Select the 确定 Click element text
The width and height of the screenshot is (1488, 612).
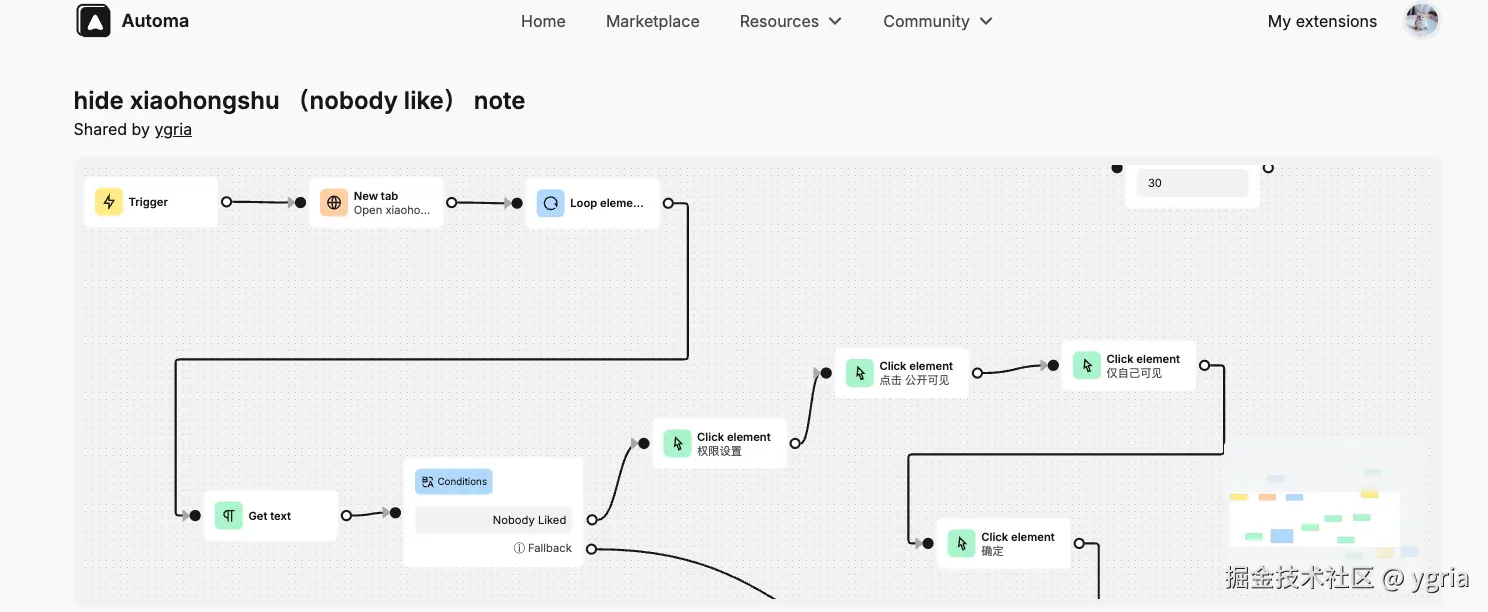(1018, 544)
